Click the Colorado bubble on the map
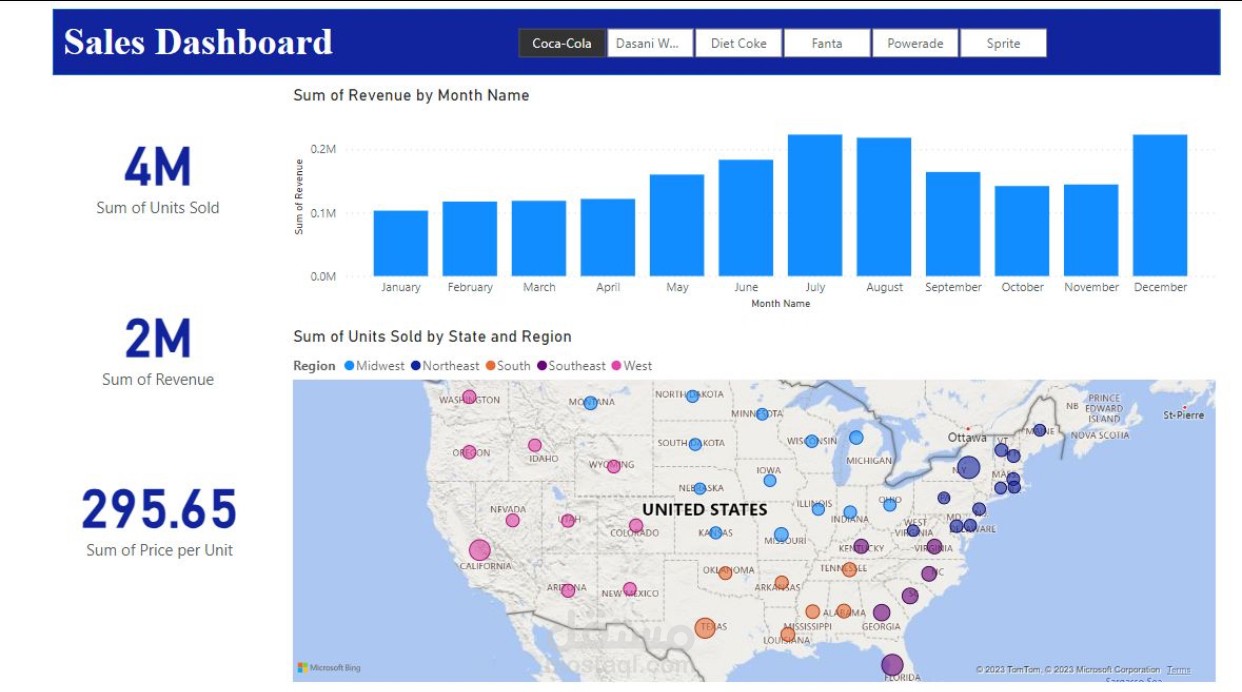Viewport: 1242px width, 692px height. tap(636, 525)
